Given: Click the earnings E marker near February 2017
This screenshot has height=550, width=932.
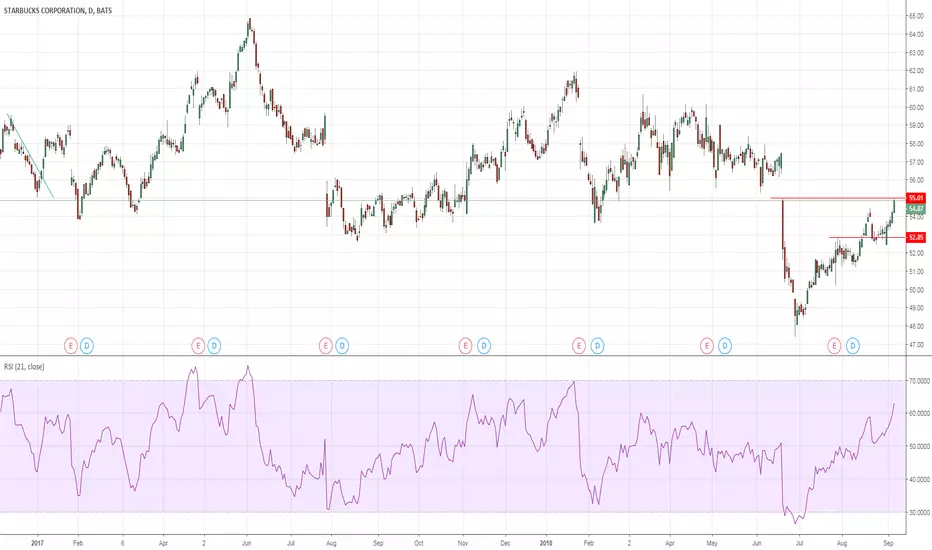Looking at the screenshot, I should pos(71,345).
